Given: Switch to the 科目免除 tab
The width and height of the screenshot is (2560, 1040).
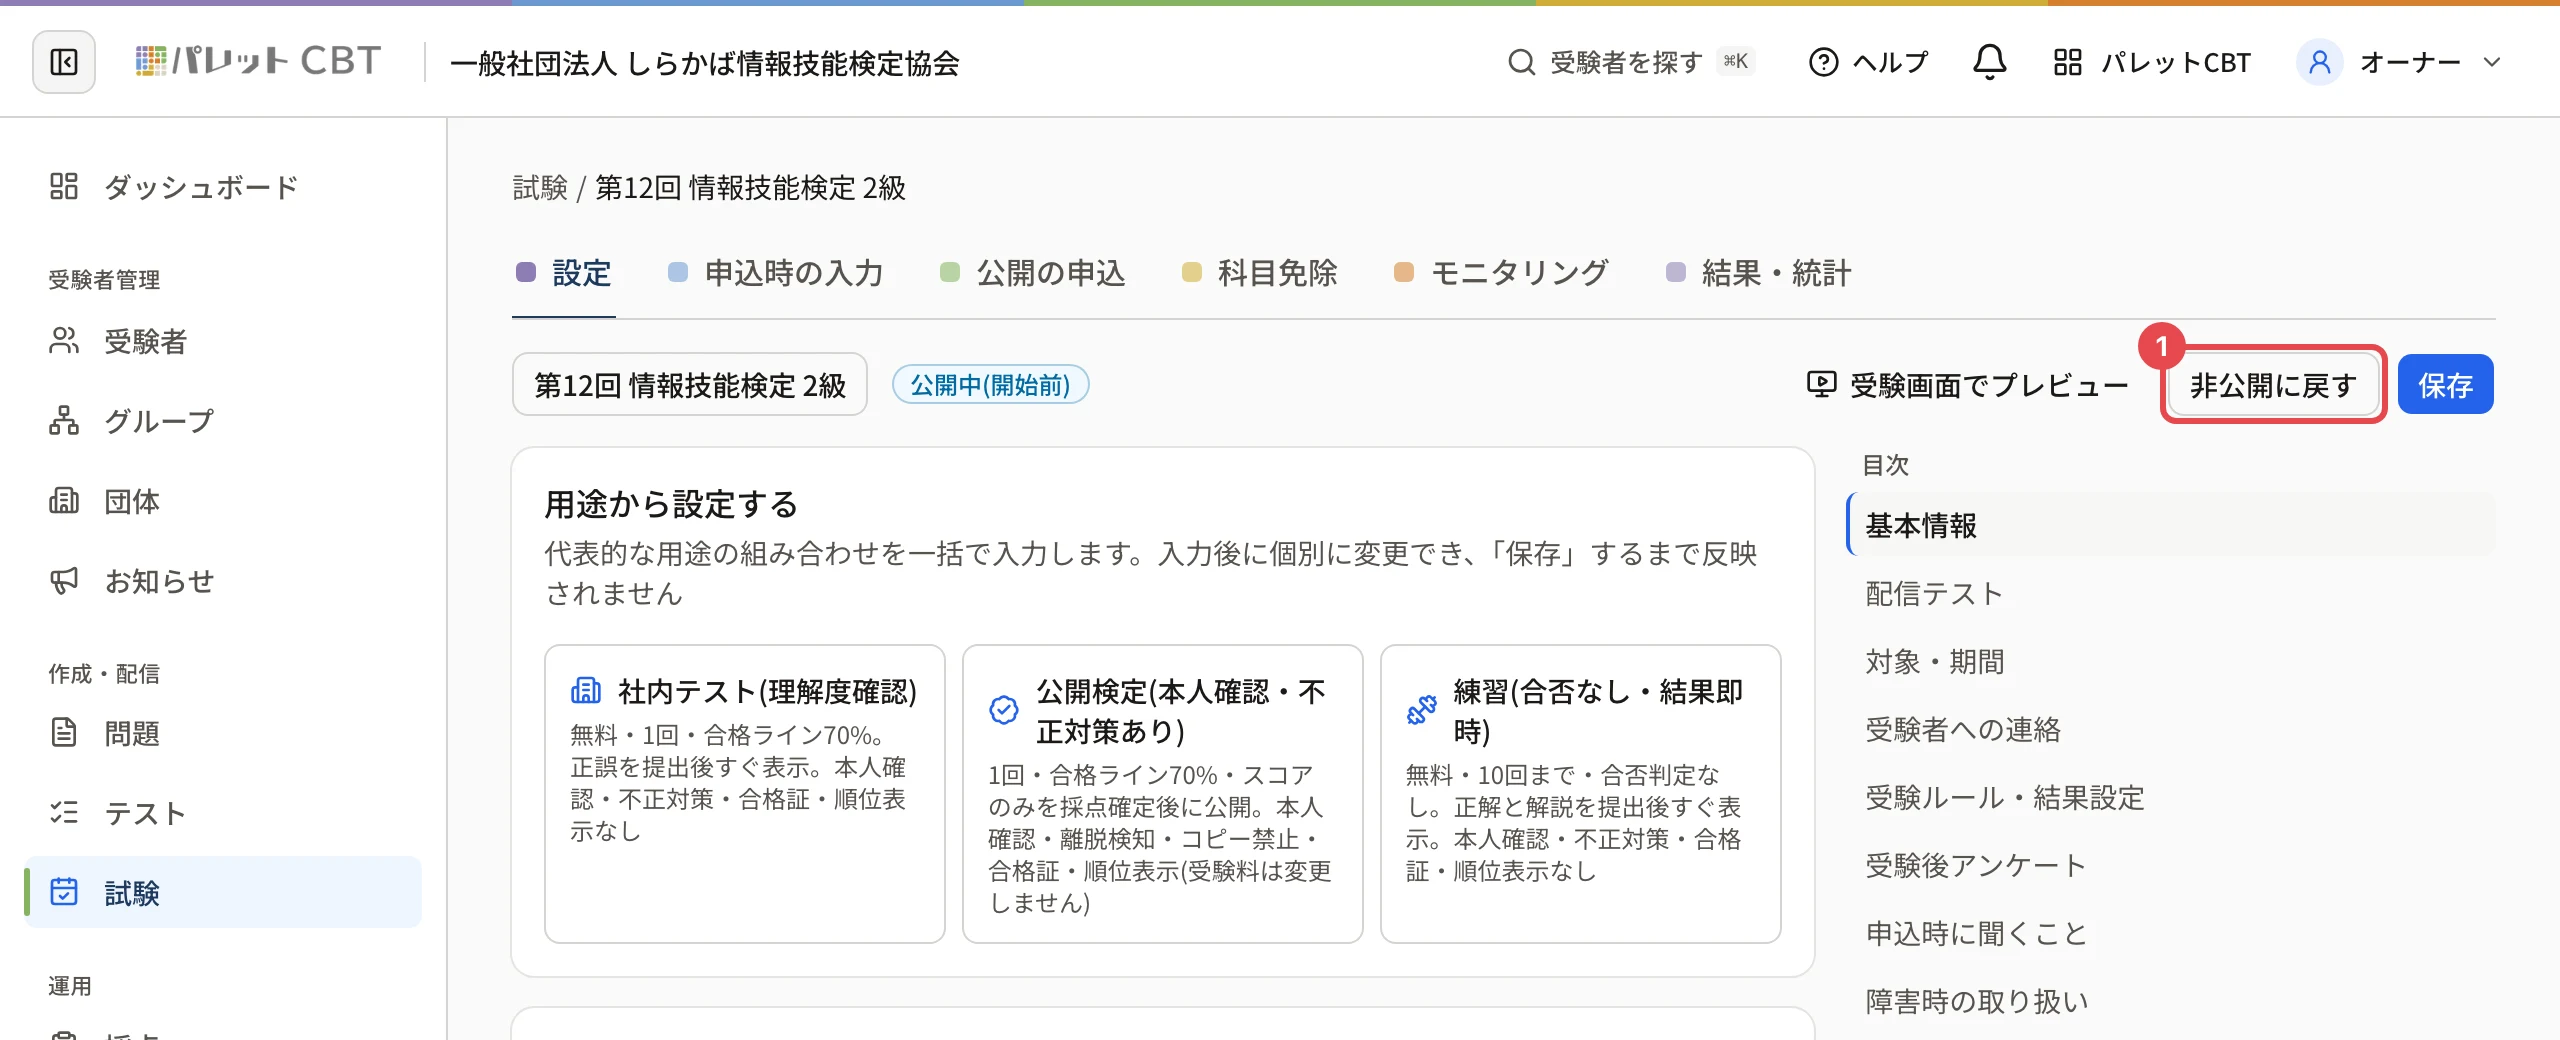Looking at the screenshot, I should click(1260, 273).
